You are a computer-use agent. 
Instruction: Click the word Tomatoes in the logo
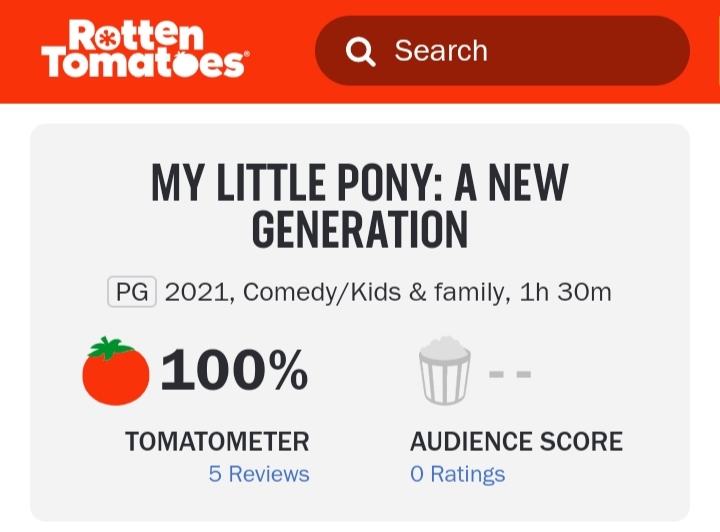coord(143,64)
